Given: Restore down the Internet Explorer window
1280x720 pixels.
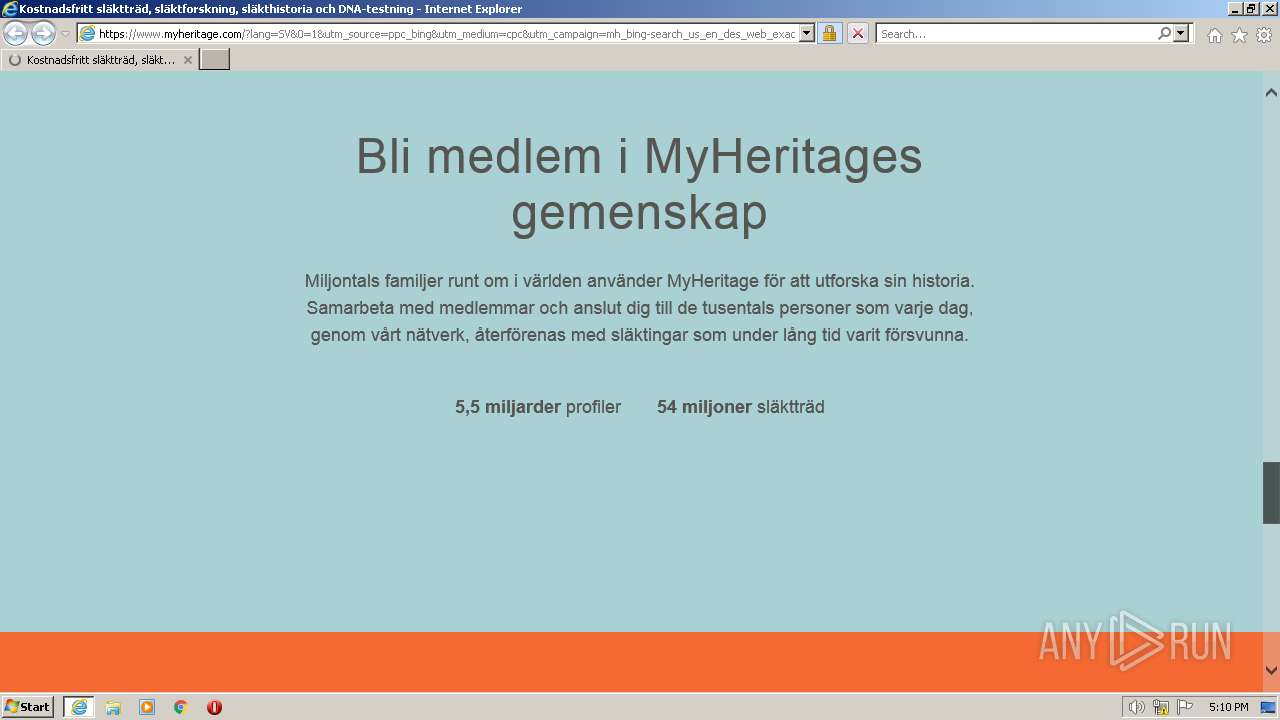Looking at the screenshot, I should (x=1251, y=9).
